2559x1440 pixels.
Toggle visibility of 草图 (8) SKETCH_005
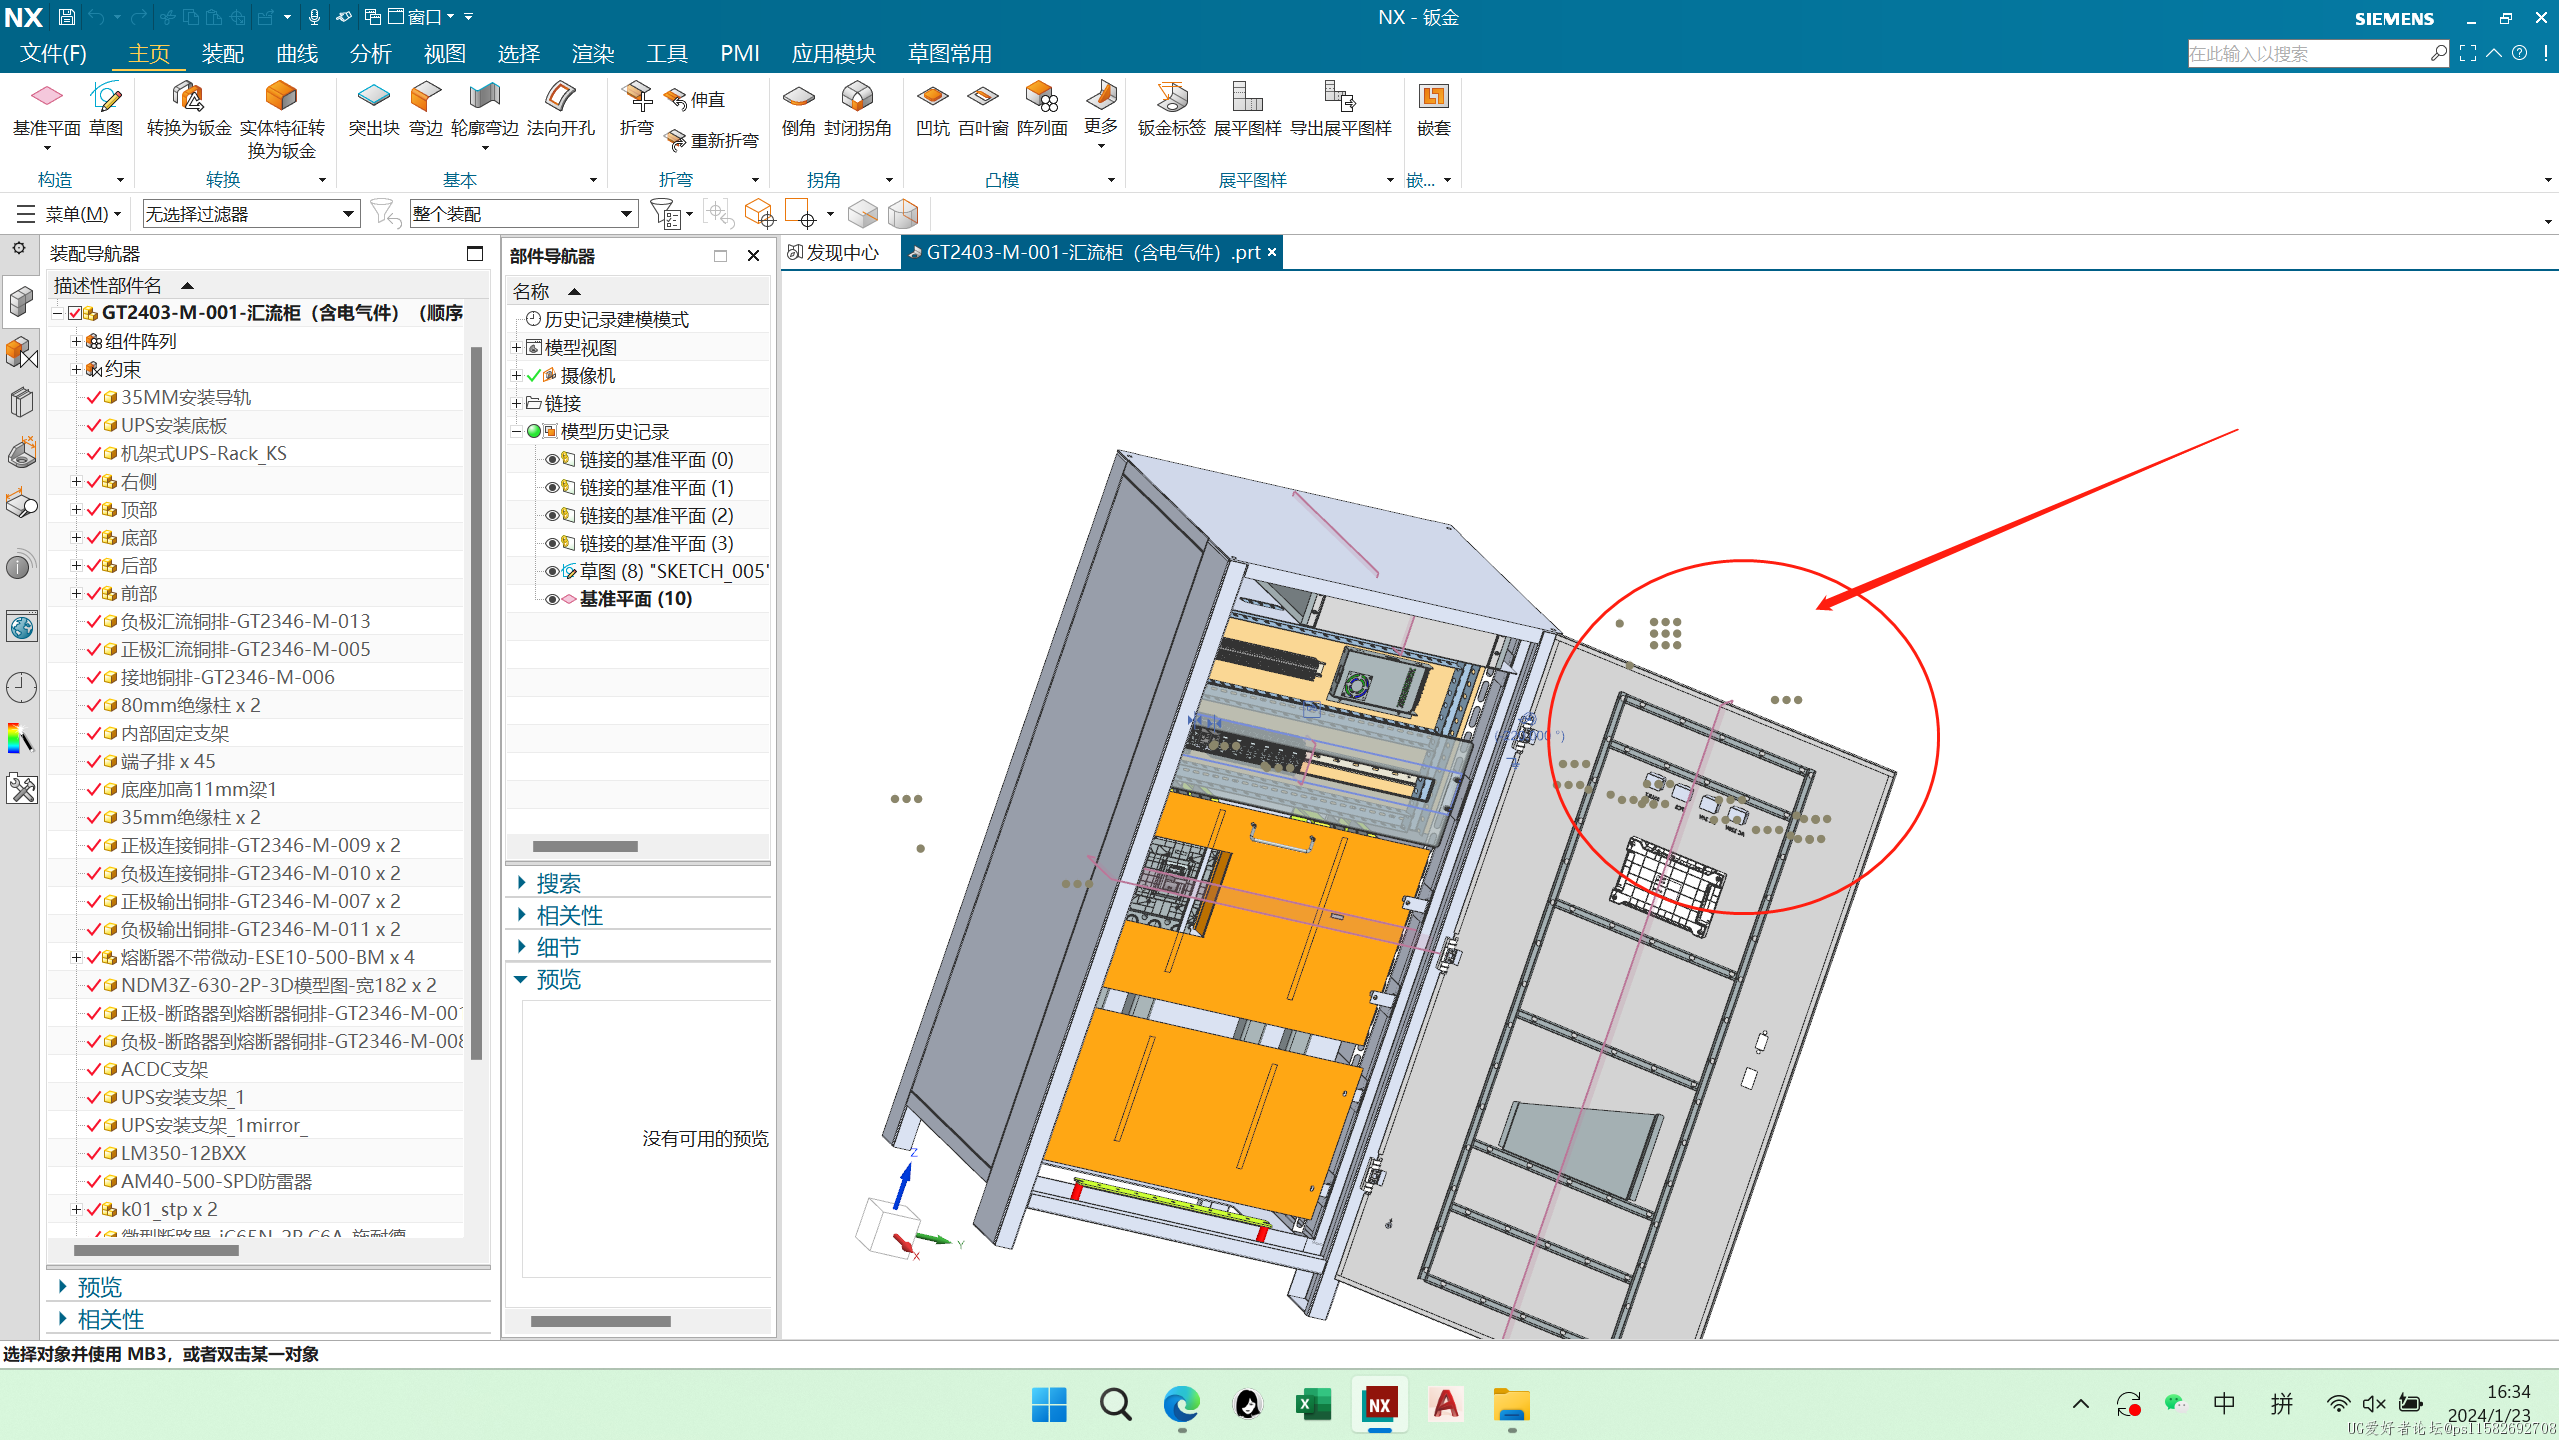(551, 571)
